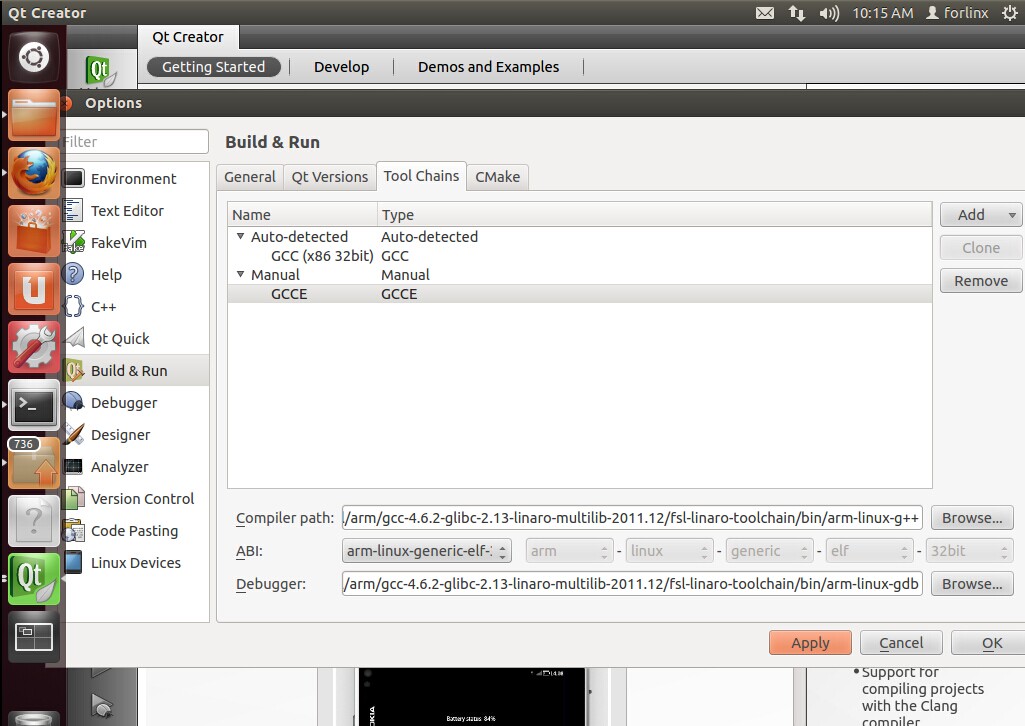This screenshot has width=1025, height=726.
Task: Click the Cancel button
Action: [901, 642]
